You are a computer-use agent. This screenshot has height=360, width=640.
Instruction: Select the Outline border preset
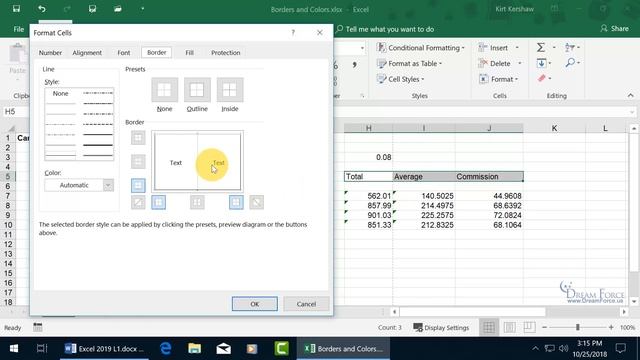197,89
